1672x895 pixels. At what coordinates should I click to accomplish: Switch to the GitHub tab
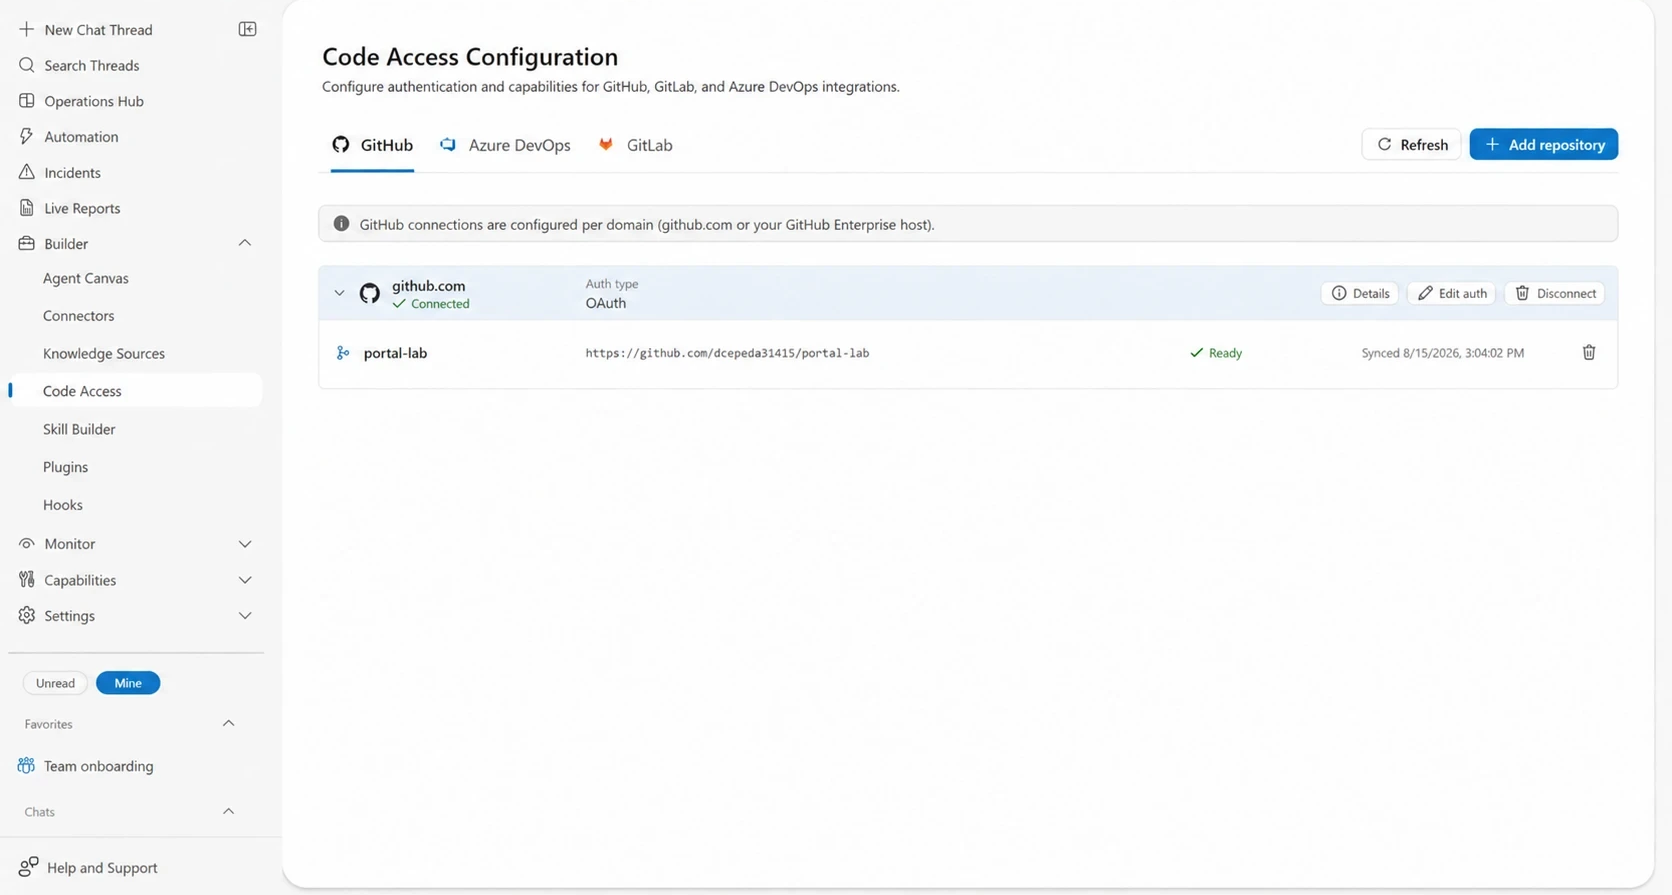(372, 145)
